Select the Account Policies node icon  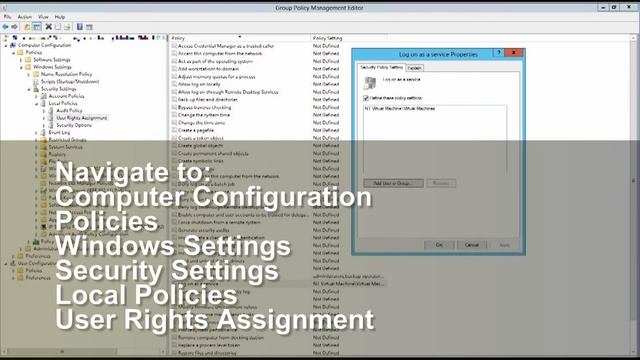click(x=43, y=96)
